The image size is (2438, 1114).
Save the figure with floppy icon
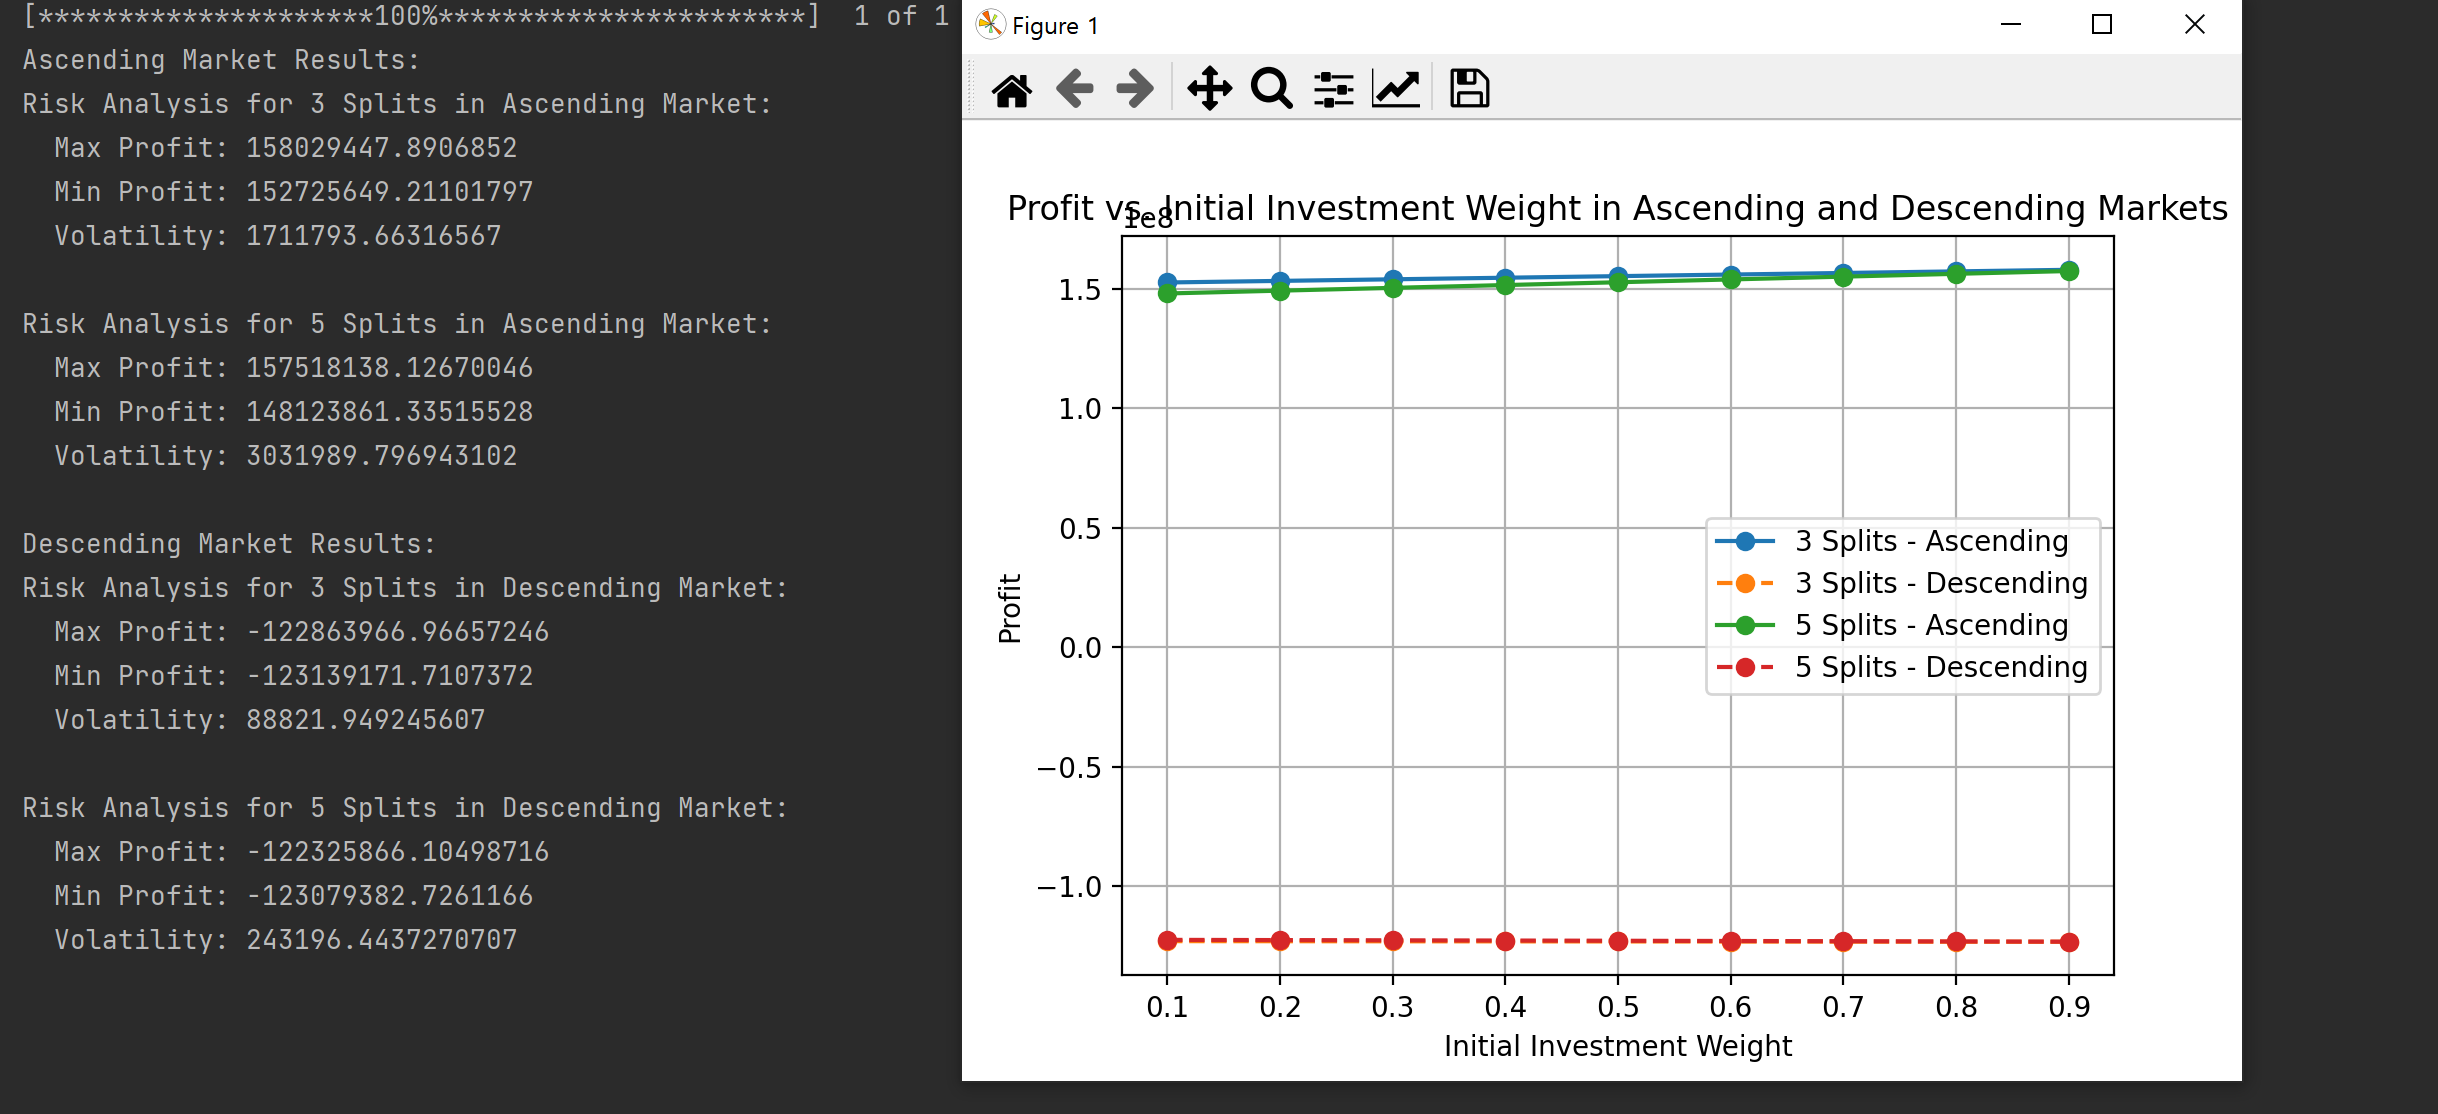coord(1469,89)
